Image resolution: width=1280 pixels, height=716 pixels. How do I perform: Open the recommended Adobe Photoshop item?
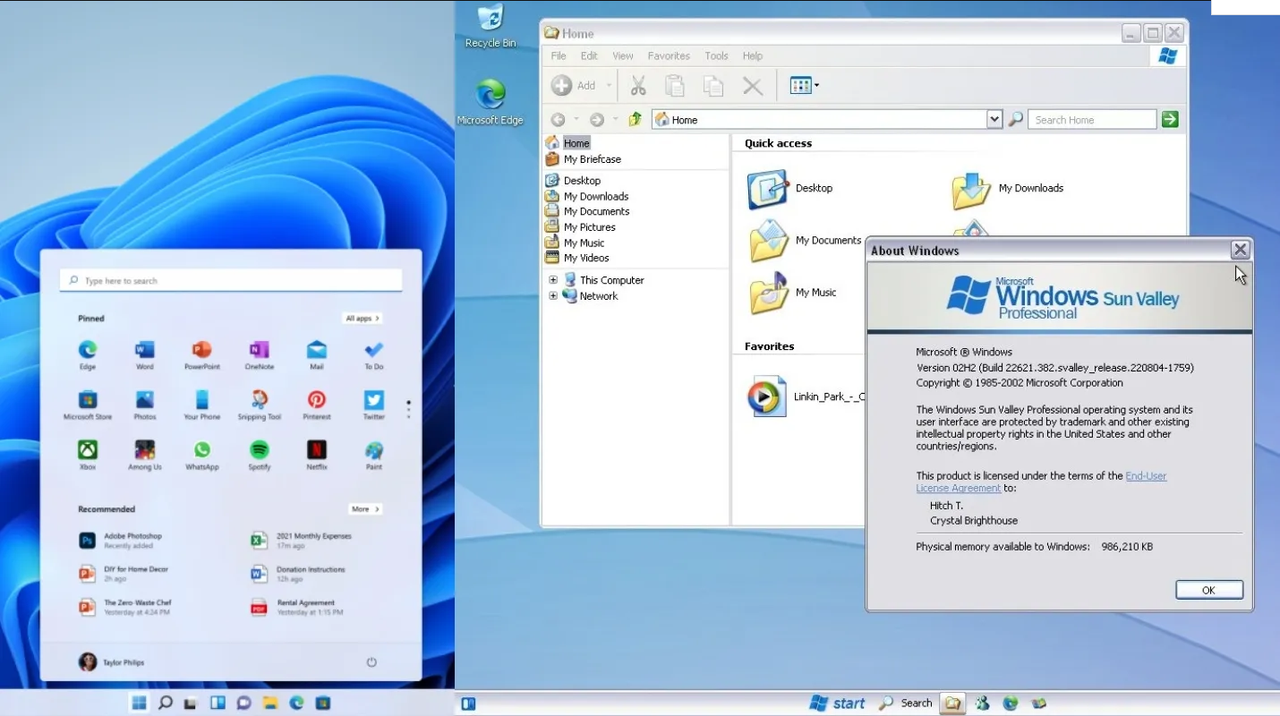point(121,540)
